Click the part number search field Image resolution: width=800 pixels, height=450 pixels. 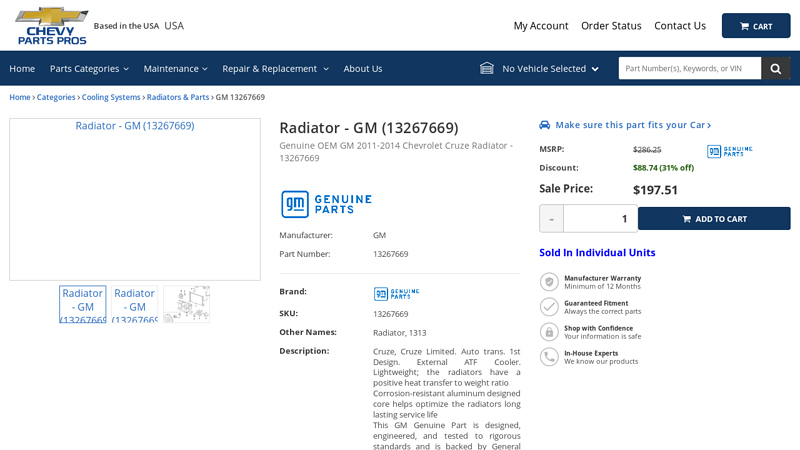click(x=689, y=69)
